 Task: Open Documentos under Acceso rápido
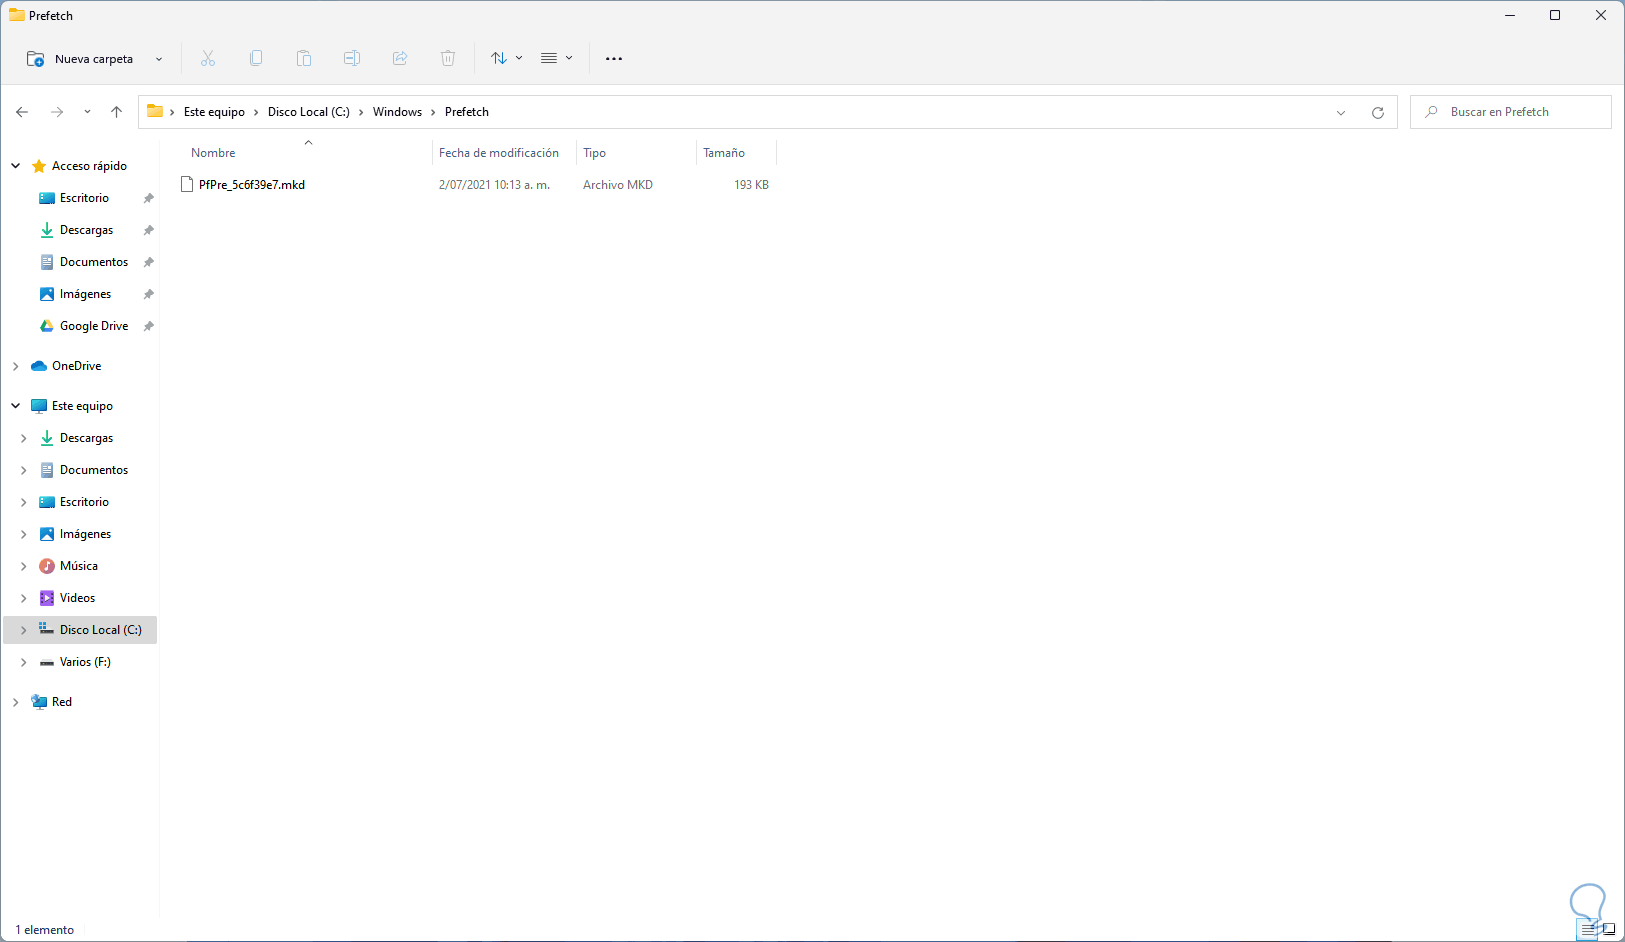(x=94, y=262)
